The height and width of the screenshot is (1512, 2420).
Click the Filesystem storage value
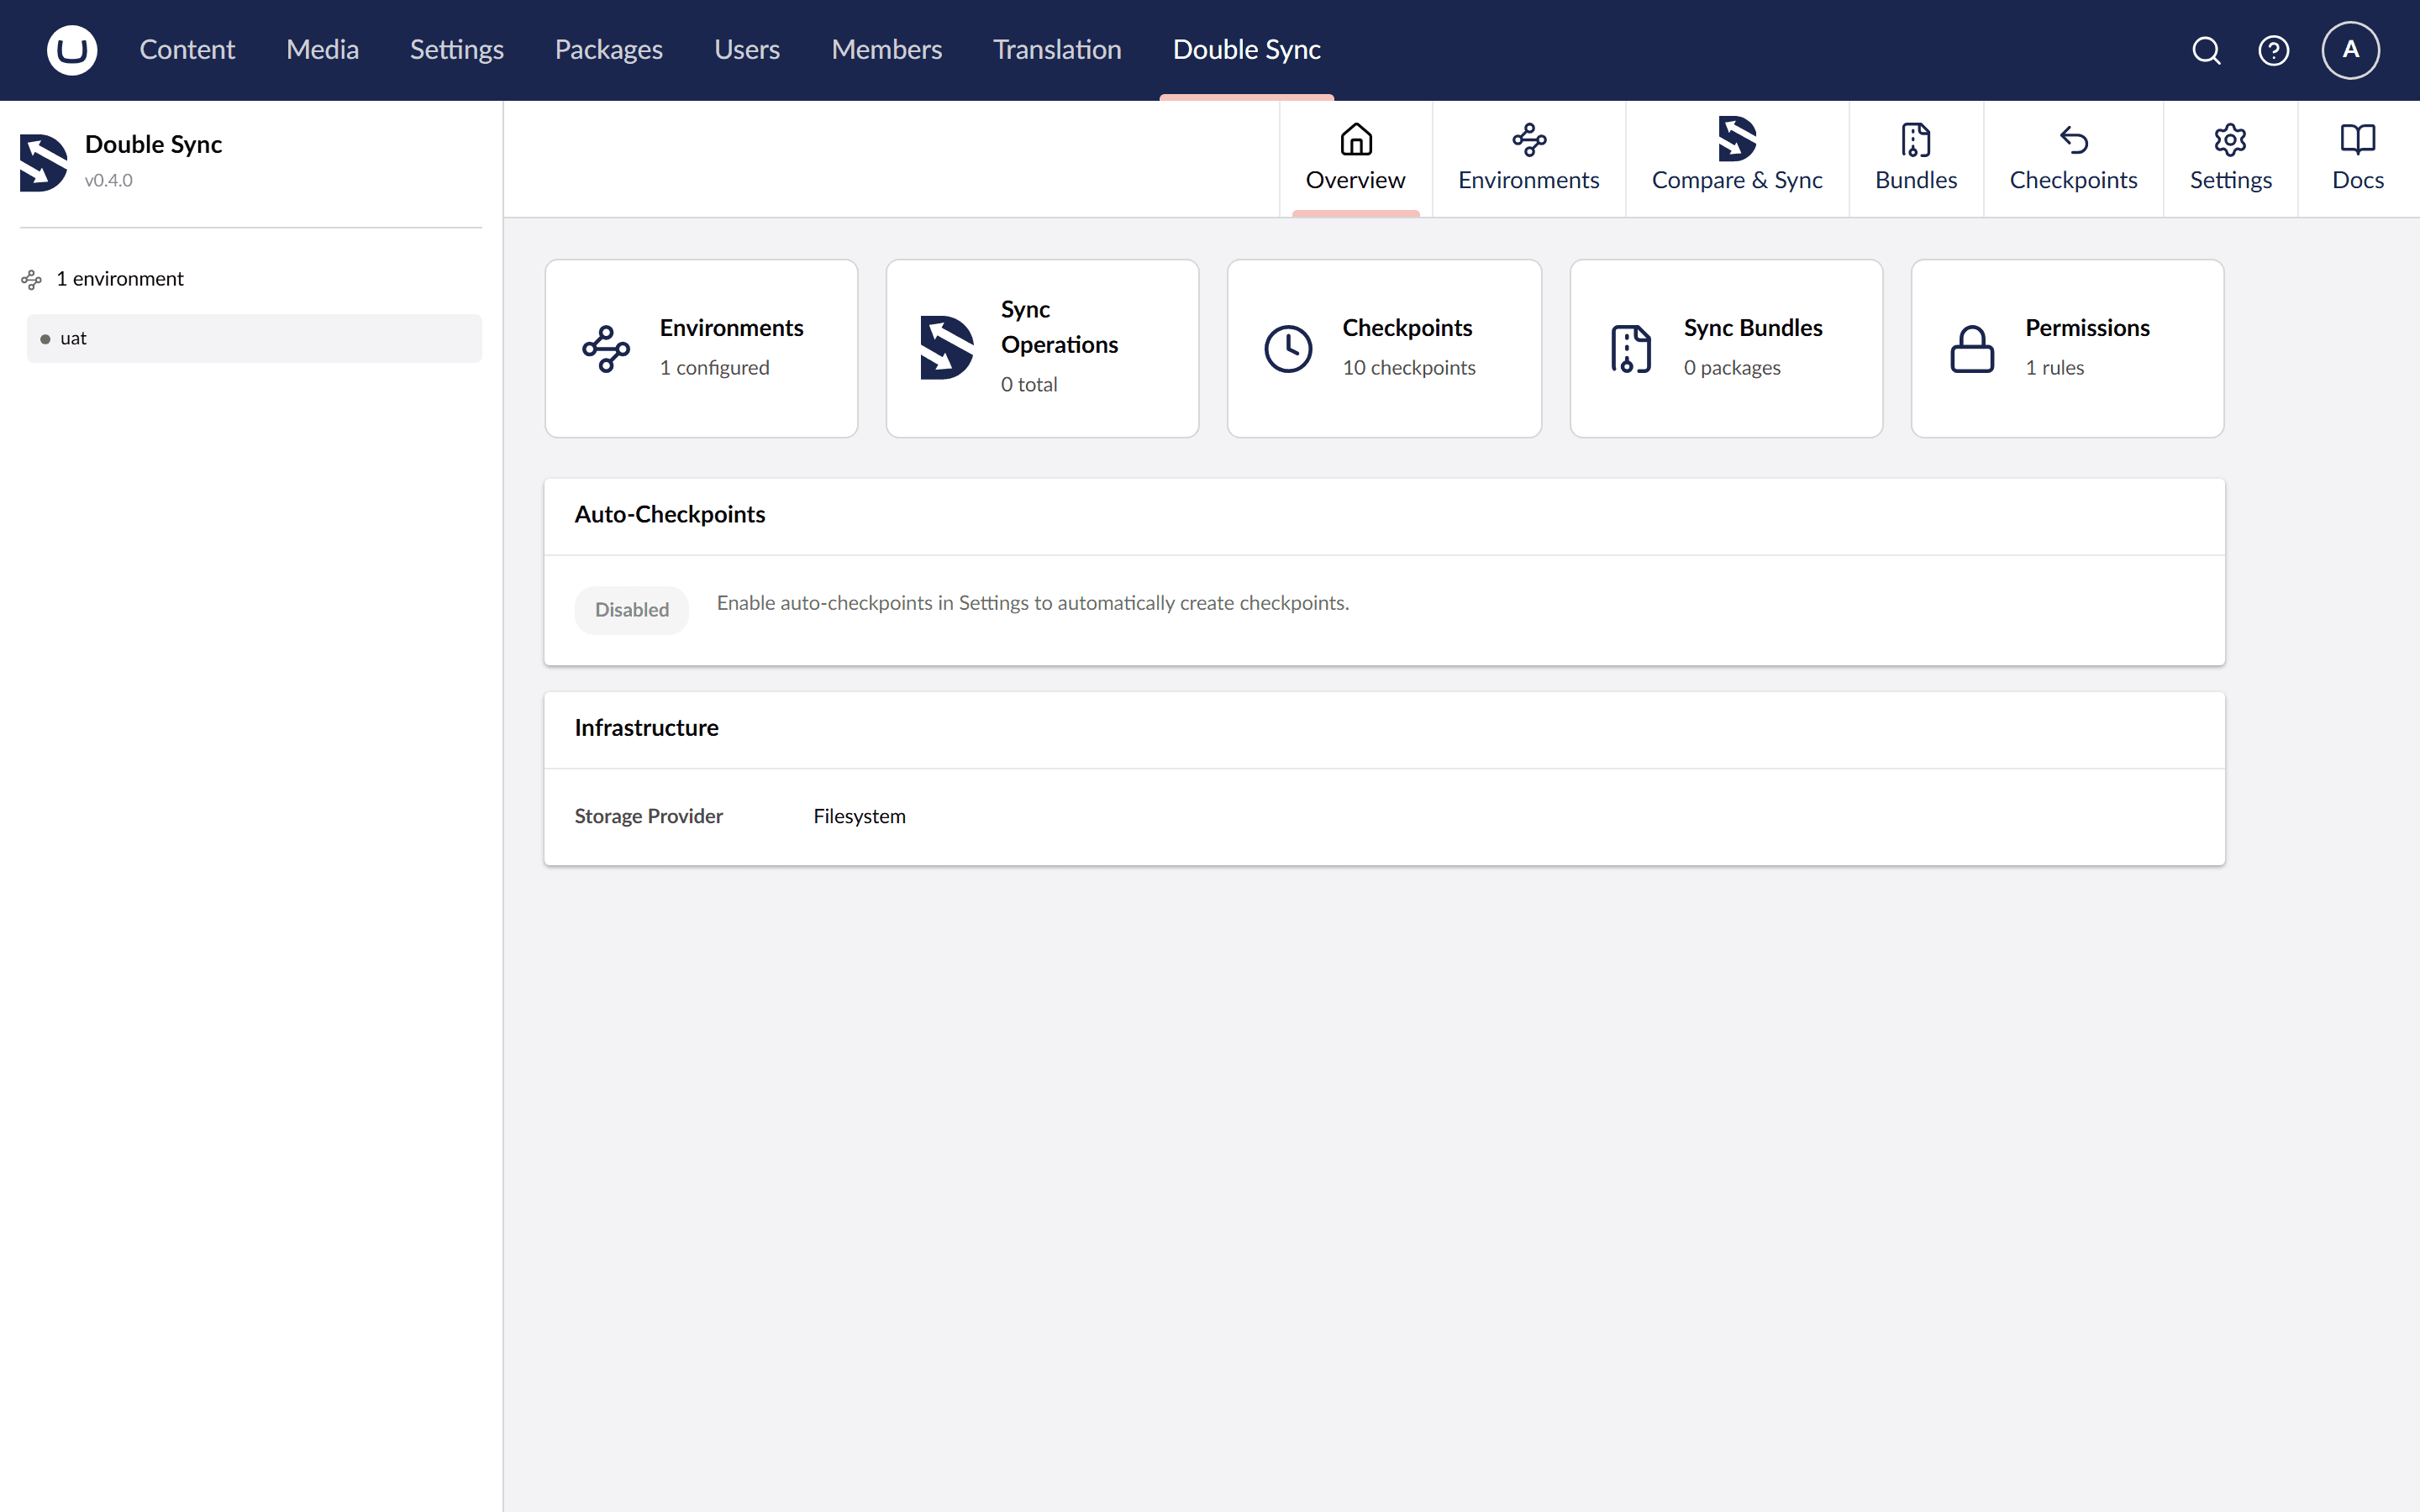coord(860,816)
